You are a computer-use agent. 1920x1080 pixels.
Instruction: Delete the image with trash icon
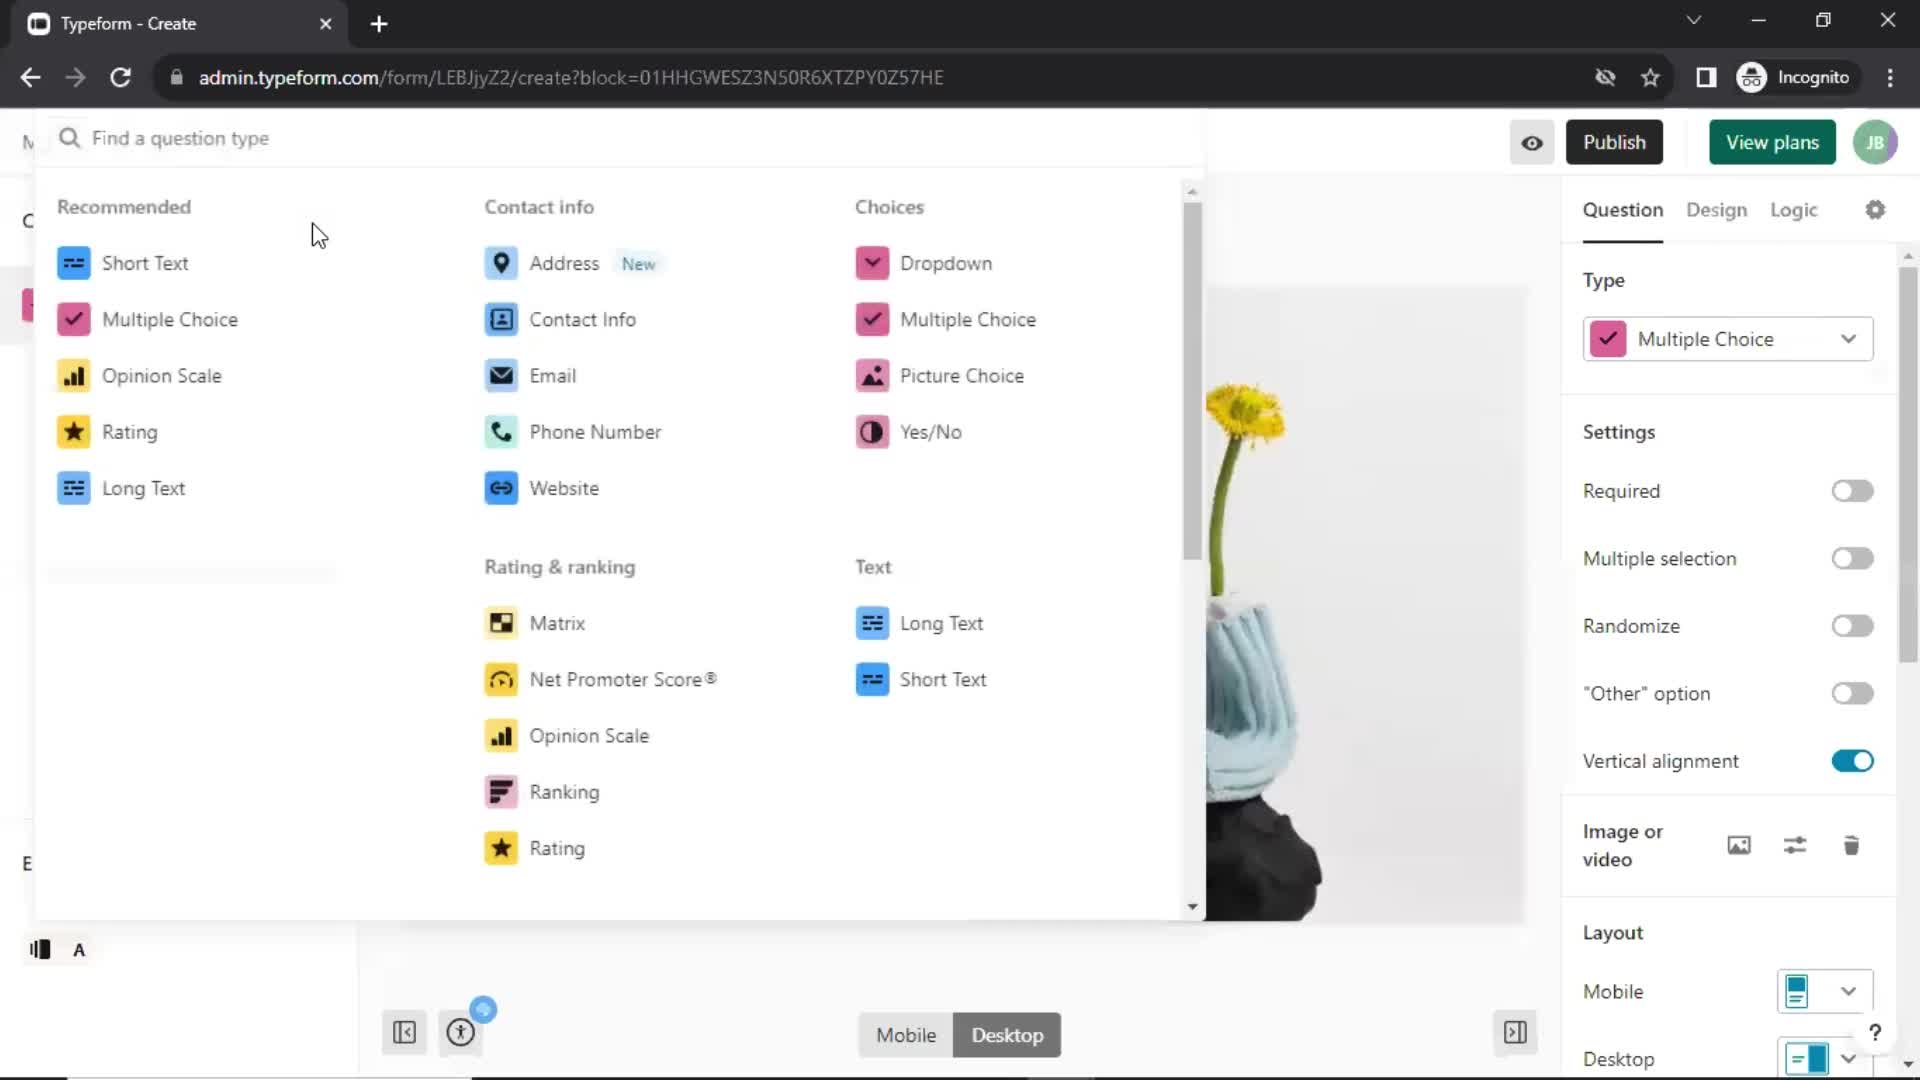click(x=1851, y=846)
